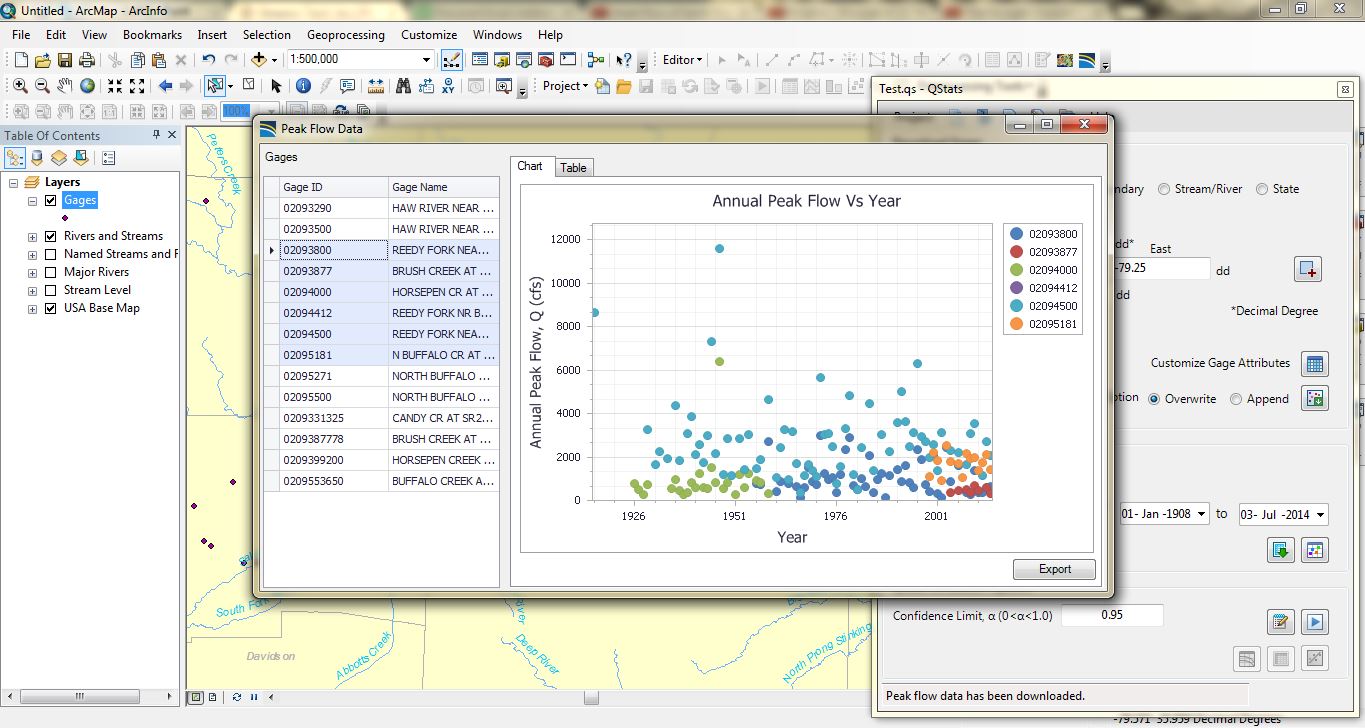The width and height of the screenshot is (1365, 728).
Task: Open the map scale 1:500,000 dropdown
Action: [x=426, y=60]
